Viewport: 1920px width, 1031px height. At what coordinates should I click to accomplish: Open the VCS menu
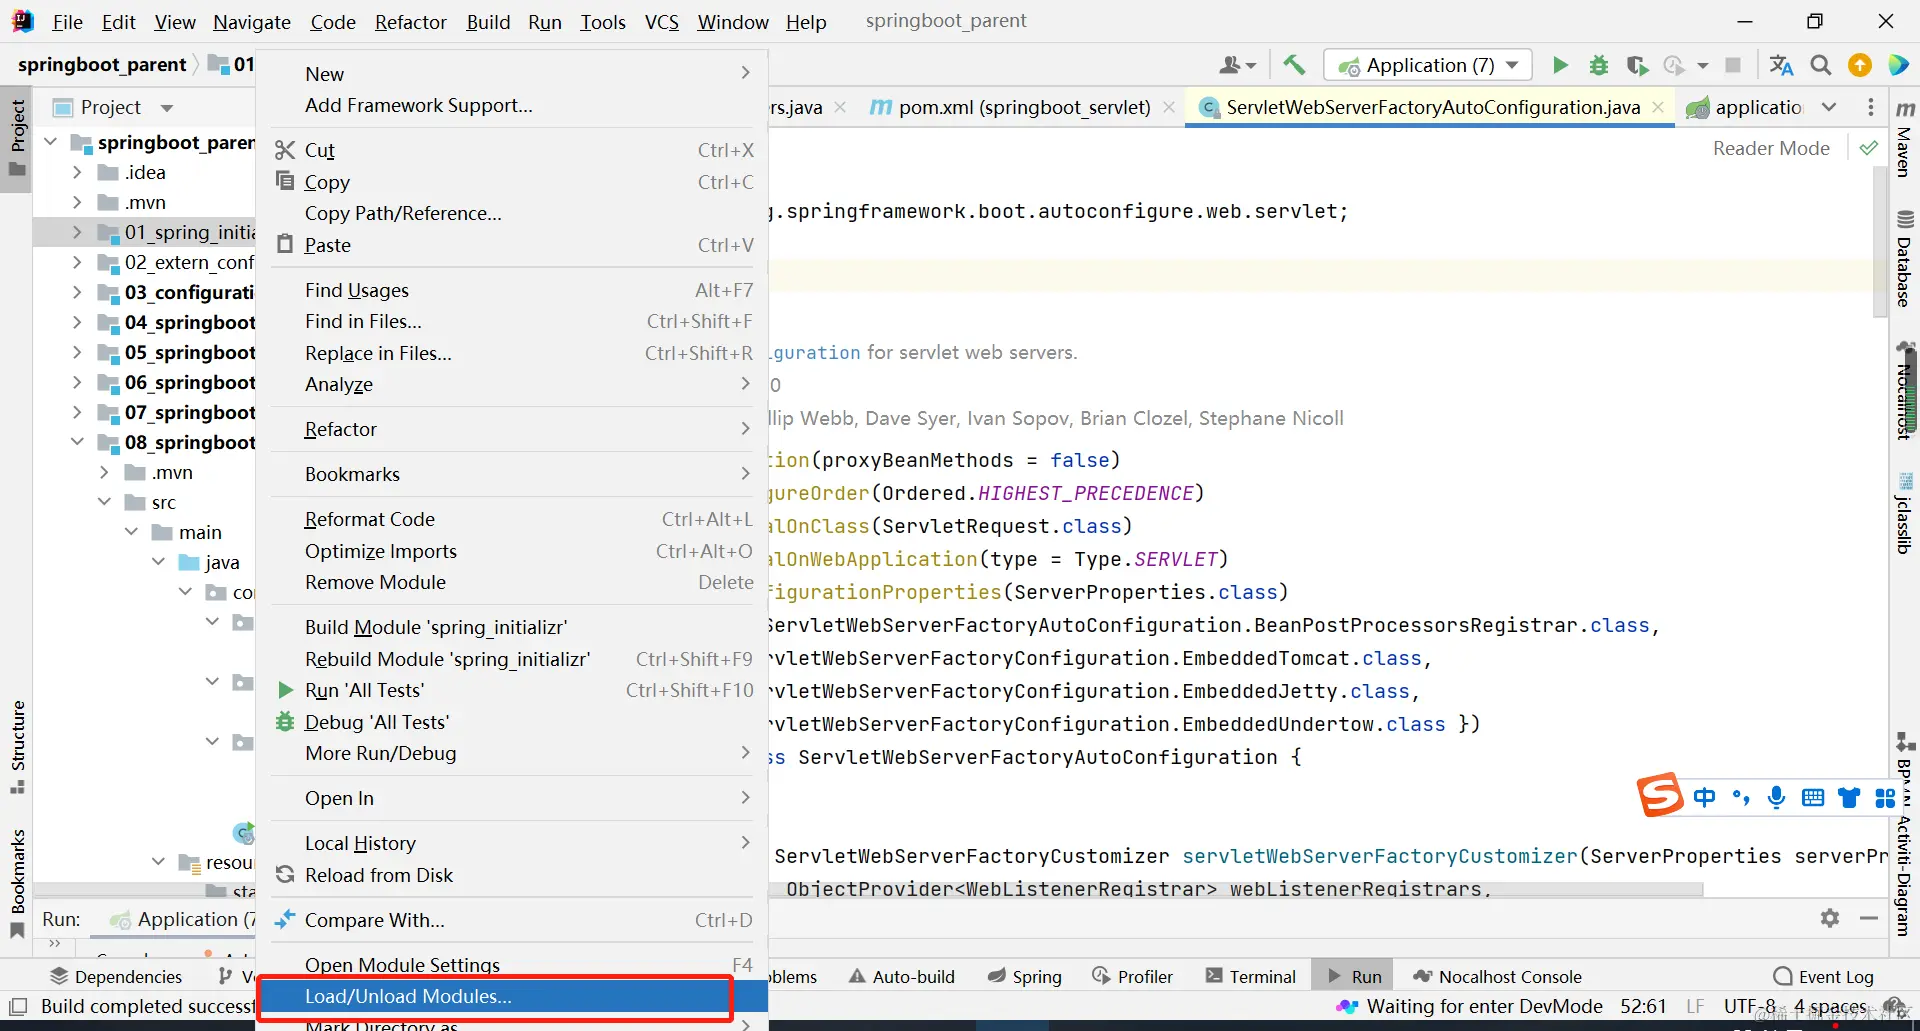click(661, 21)
